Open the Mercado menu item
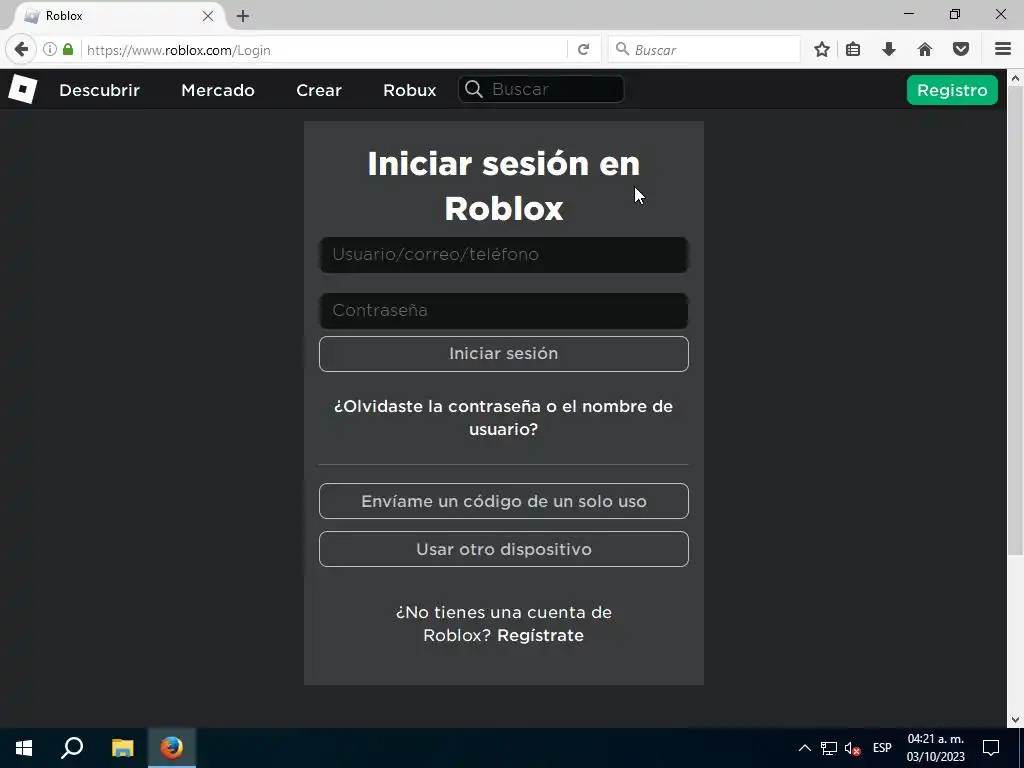This screenshot has width=1024, height=768. click(x=217, y=90)
